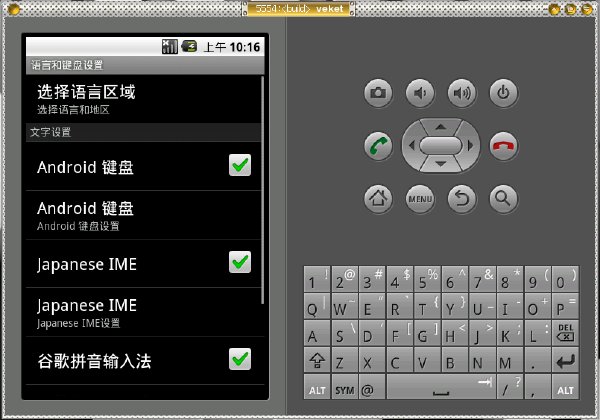600x420 pixels.
Task: Click the Q key
Action: (317, 306)
